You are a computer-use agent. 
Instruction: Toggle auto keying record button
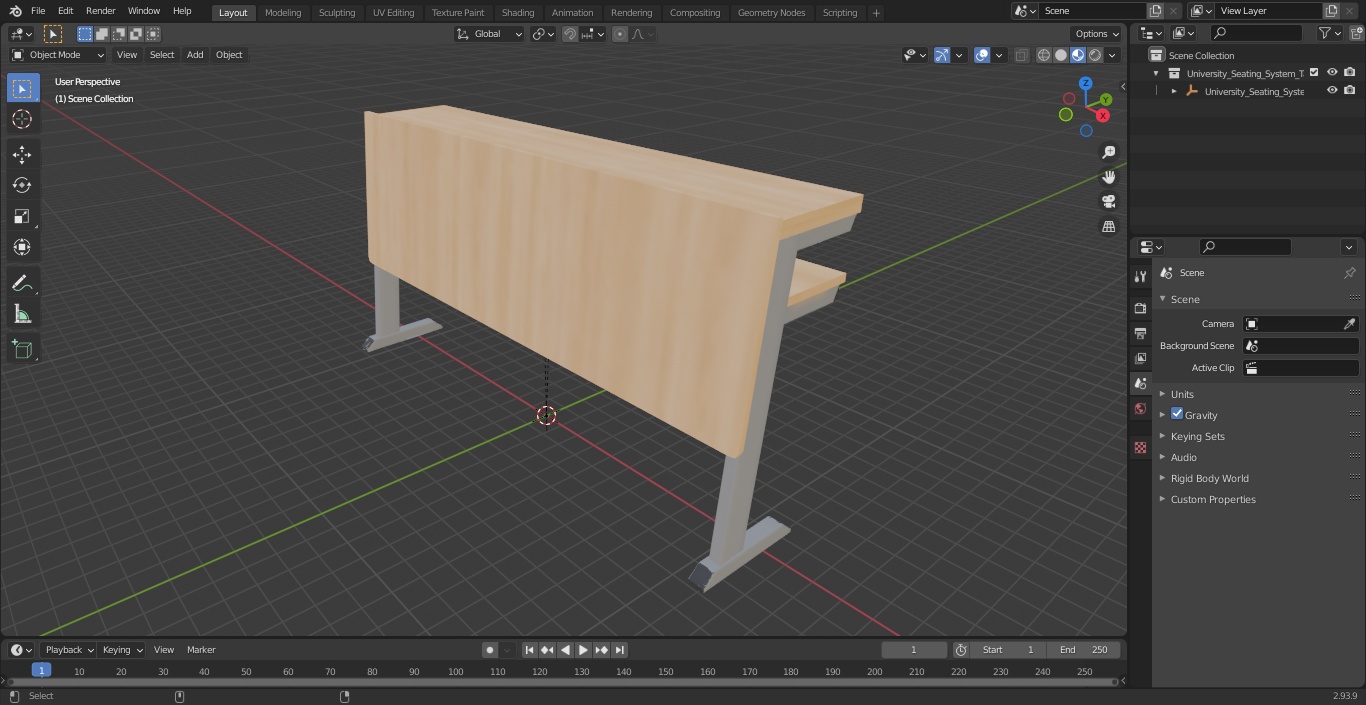point(490,650)
